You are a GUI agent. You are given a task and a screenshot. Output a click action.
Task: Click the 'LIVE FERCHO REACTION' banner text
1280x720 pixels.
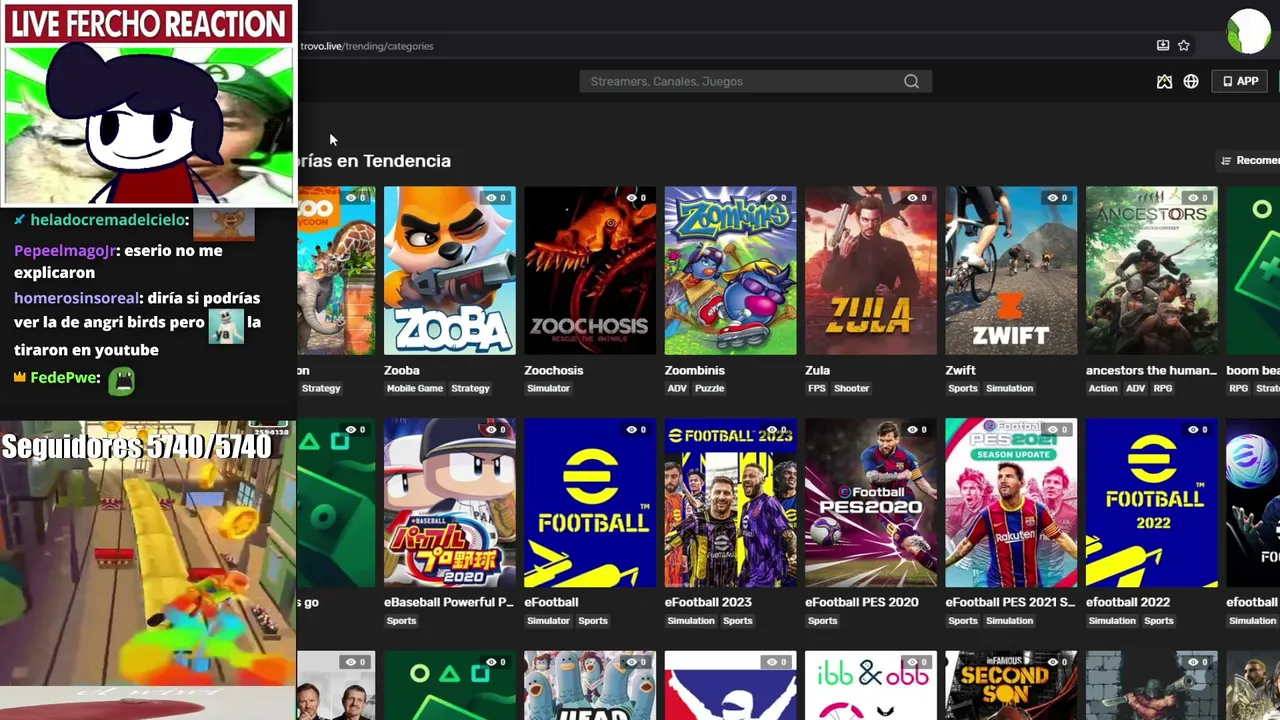pyautogui.click(x=148, y=24)
